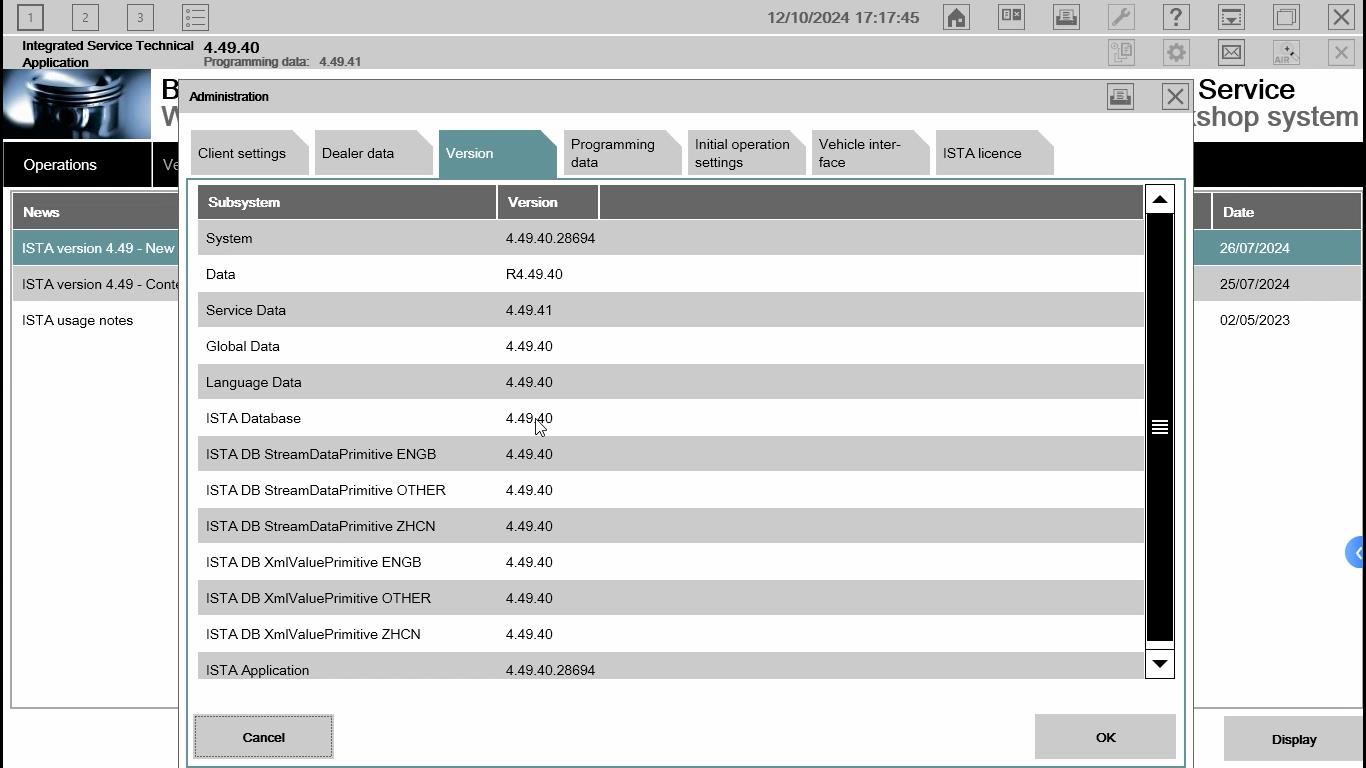Click the close-panels icon next to home
Viewport: 1366px width, 768px height.
(1011, 17)
